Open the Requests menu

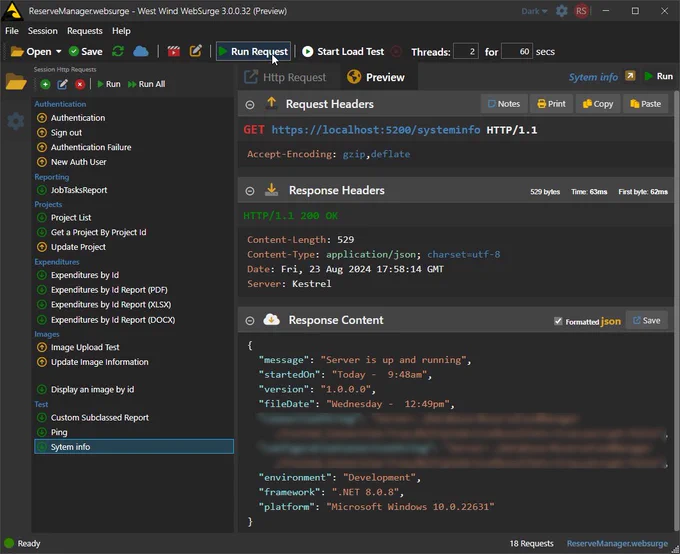click(85, 31)
